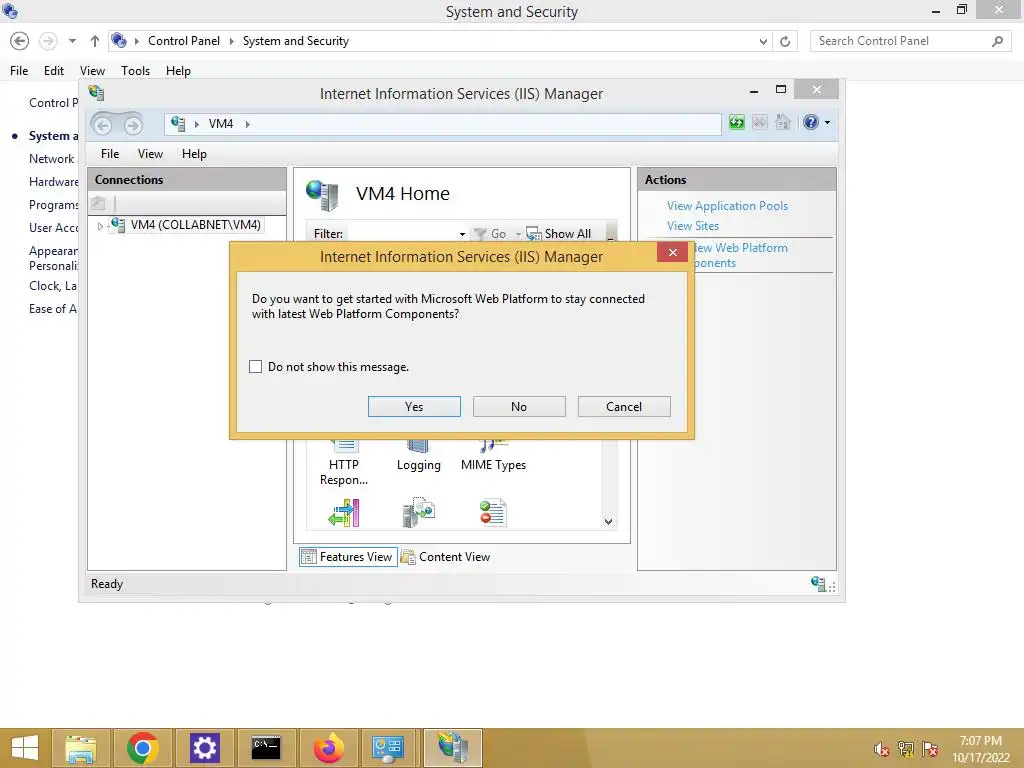This screenshot has width=1024, height=768.
Task: Expand breadcrumb arrow after VM4
Action: 248,124
